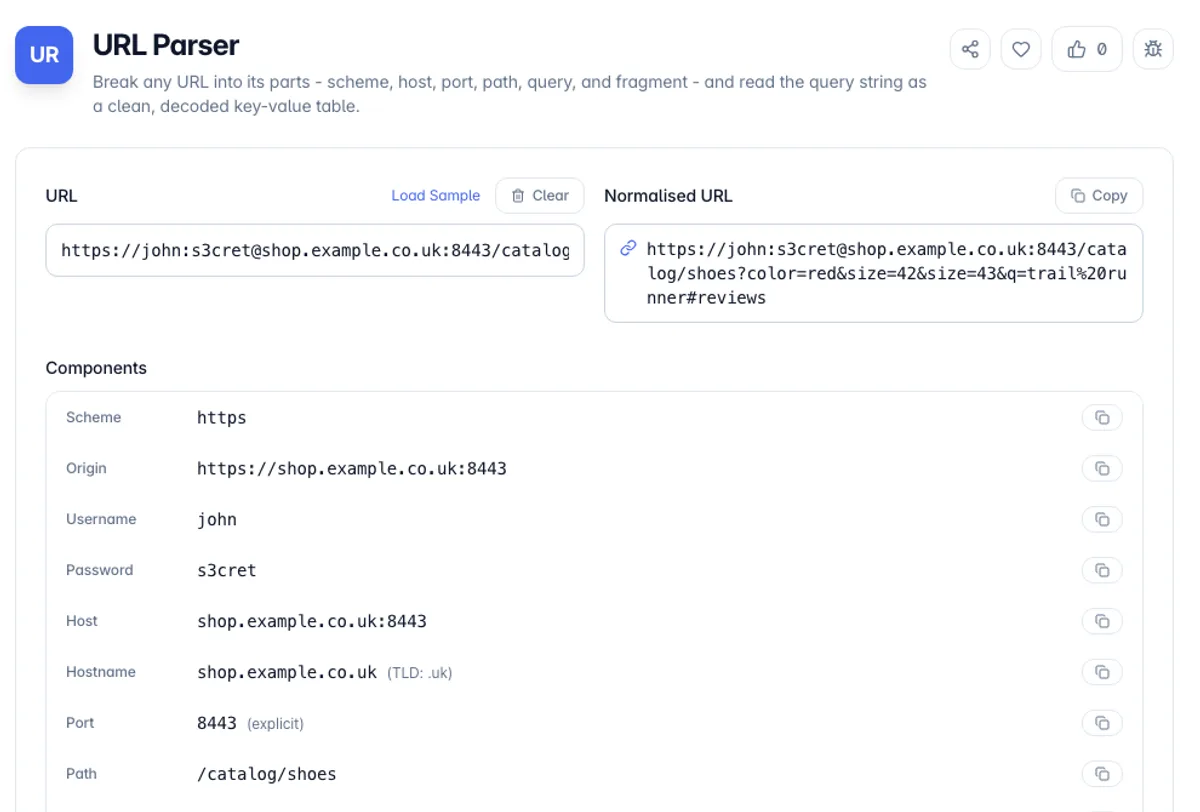The width and height of the screenshot is (1200, 812).
Task: Click the 'URL Parser' title
Action: [166, 45]
